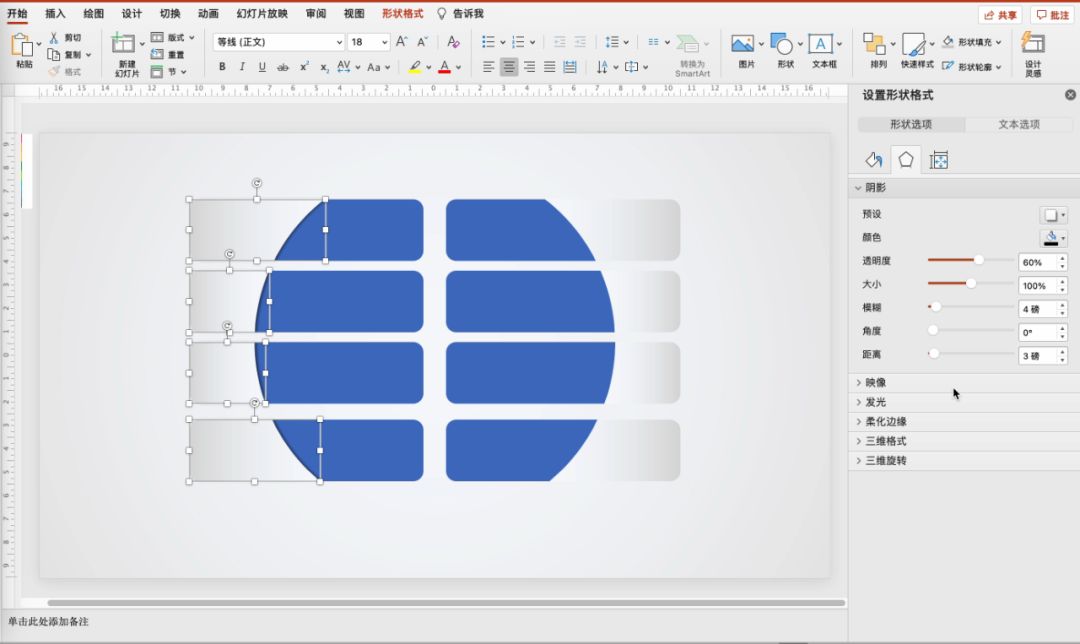Expand the Soft Edges (柔化边缘) section

point(858,422)
